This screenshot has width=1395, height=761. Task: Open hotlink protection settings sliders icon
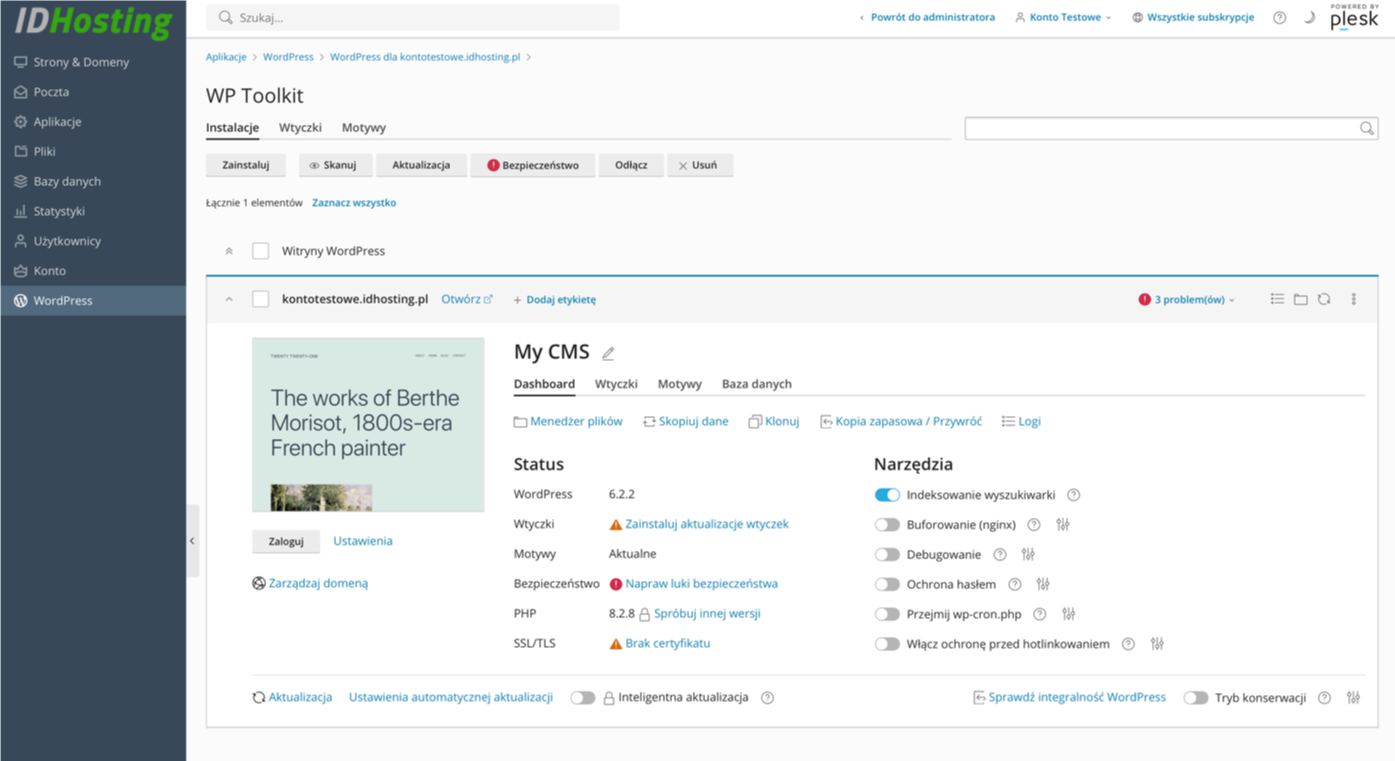1157,644
